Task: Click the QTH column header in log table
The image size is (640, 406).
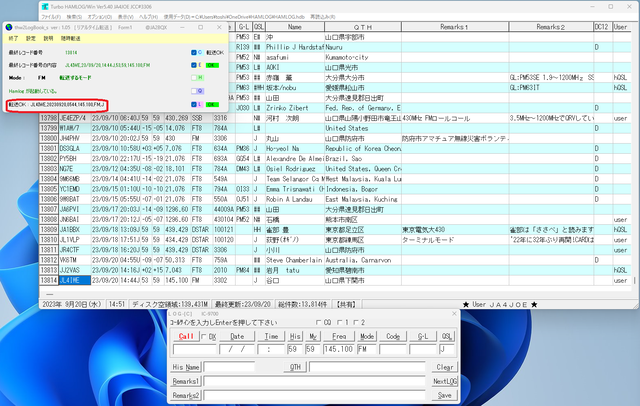Action: click(363, 27)
